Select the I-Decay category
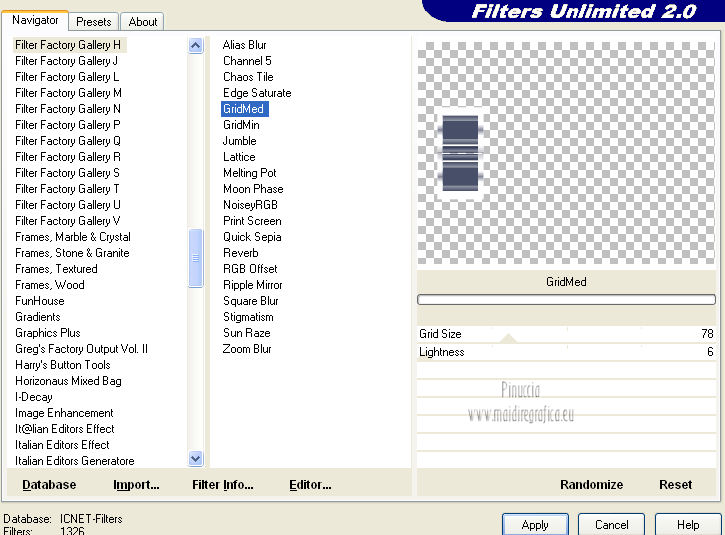The image size is (725, 535). point(34,397)
